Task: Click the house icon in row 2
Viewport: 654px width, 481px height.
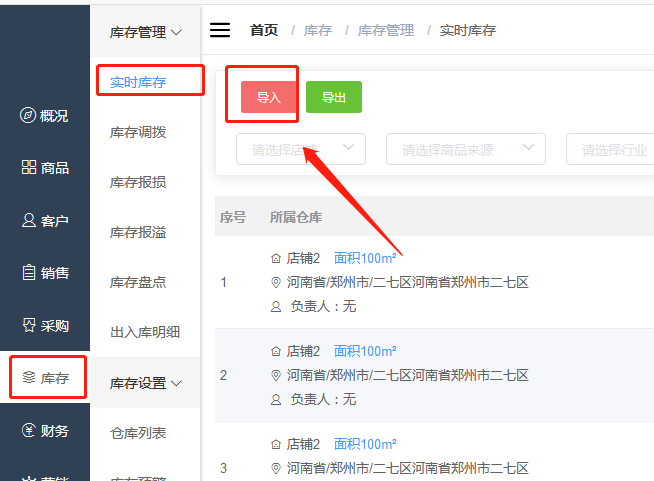Action: tap(276, 352)
